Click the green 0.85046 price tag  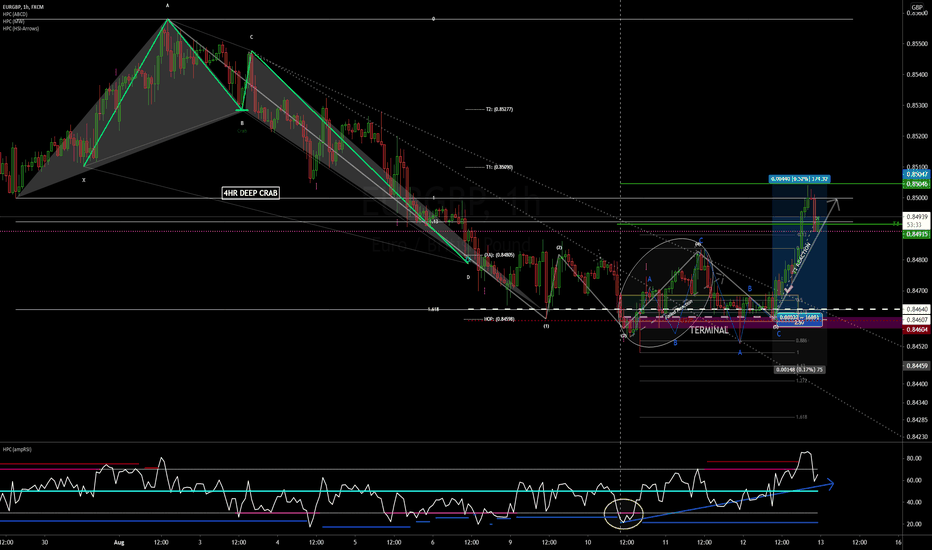(917, 184)
